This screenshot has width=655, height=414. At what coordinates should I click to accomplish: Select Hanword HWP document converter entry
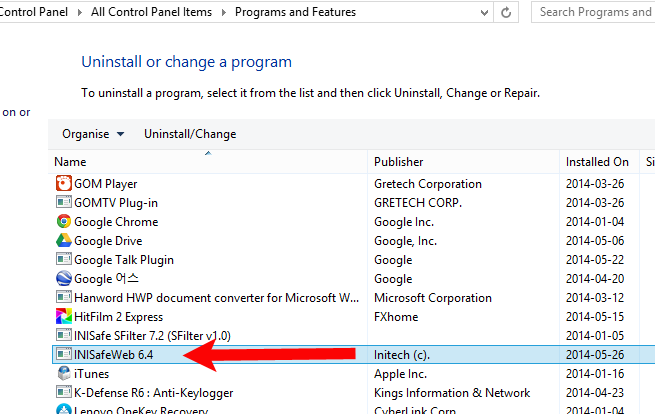coord(216,298)
